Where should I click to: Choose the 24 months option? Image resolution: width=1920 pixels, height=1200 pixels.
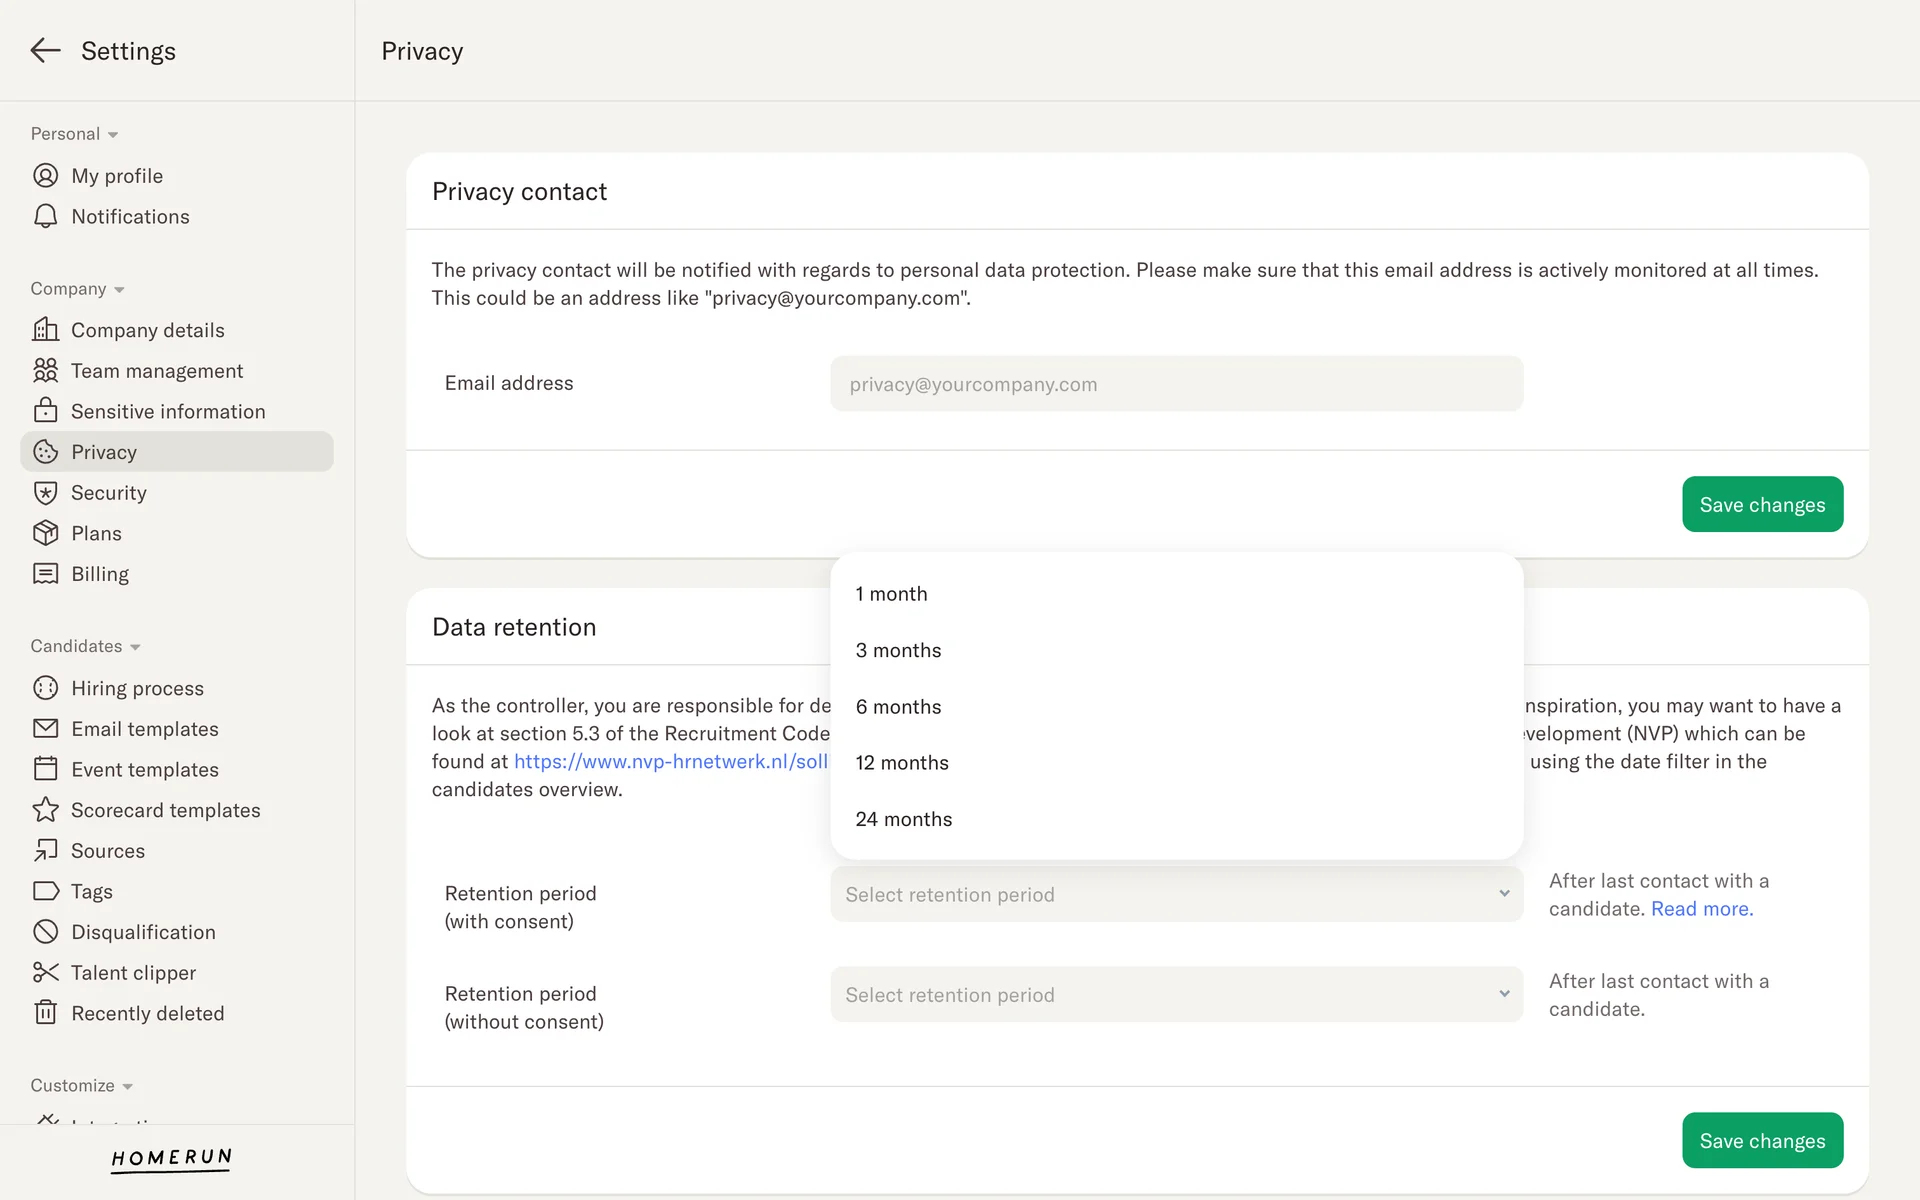903,819
